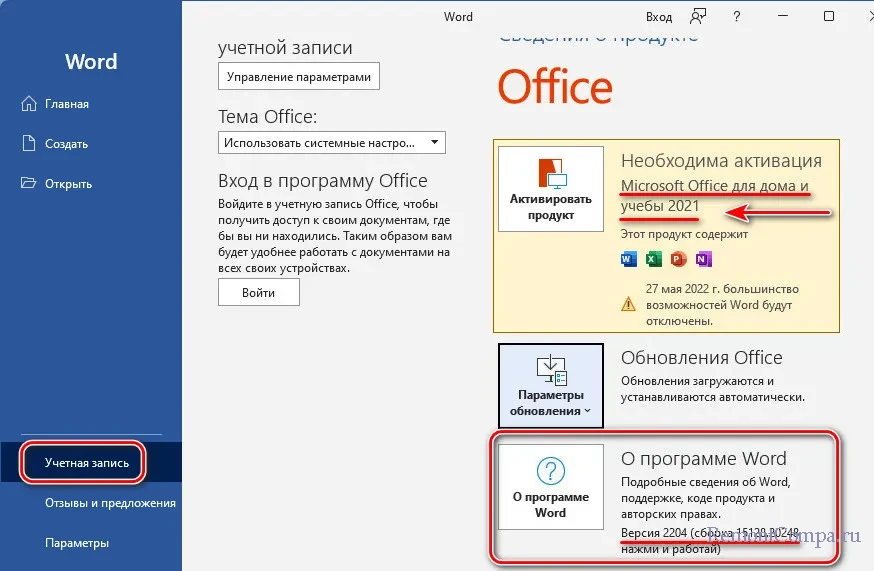Open the О программе Word button

tap(551, 488)
